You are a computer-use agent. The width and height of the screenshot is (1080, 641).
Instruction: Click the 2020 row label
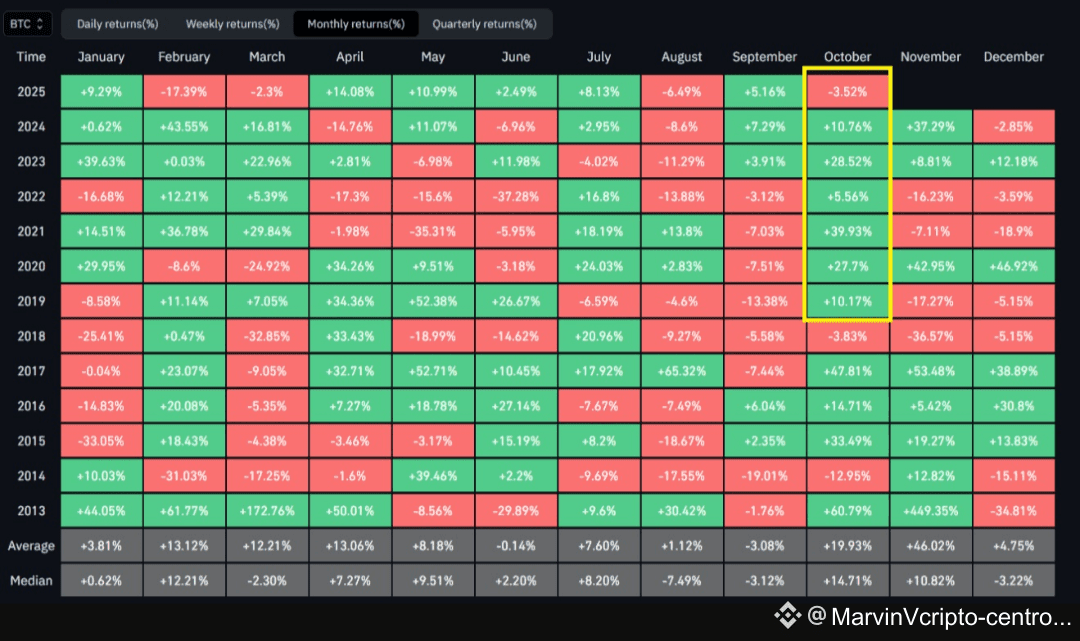coord(31,266)
